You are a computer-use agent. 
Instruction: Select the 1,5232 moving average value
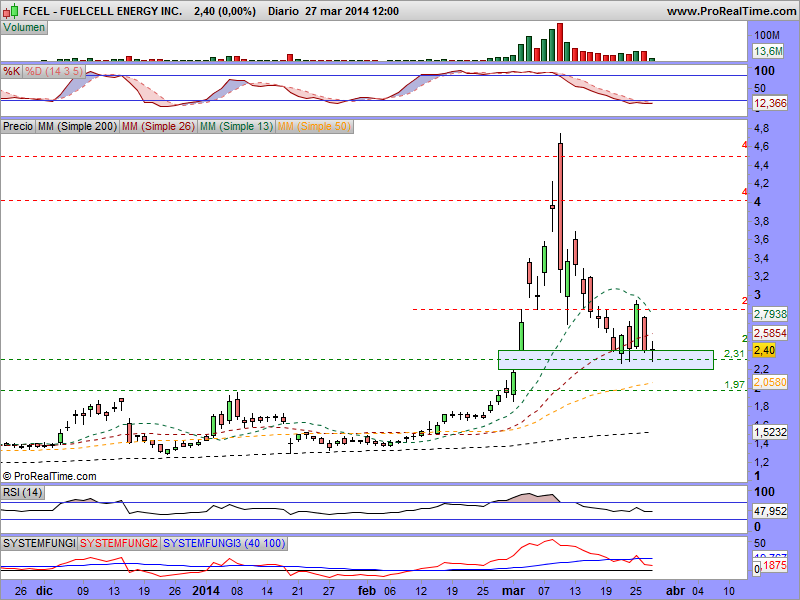770,432
